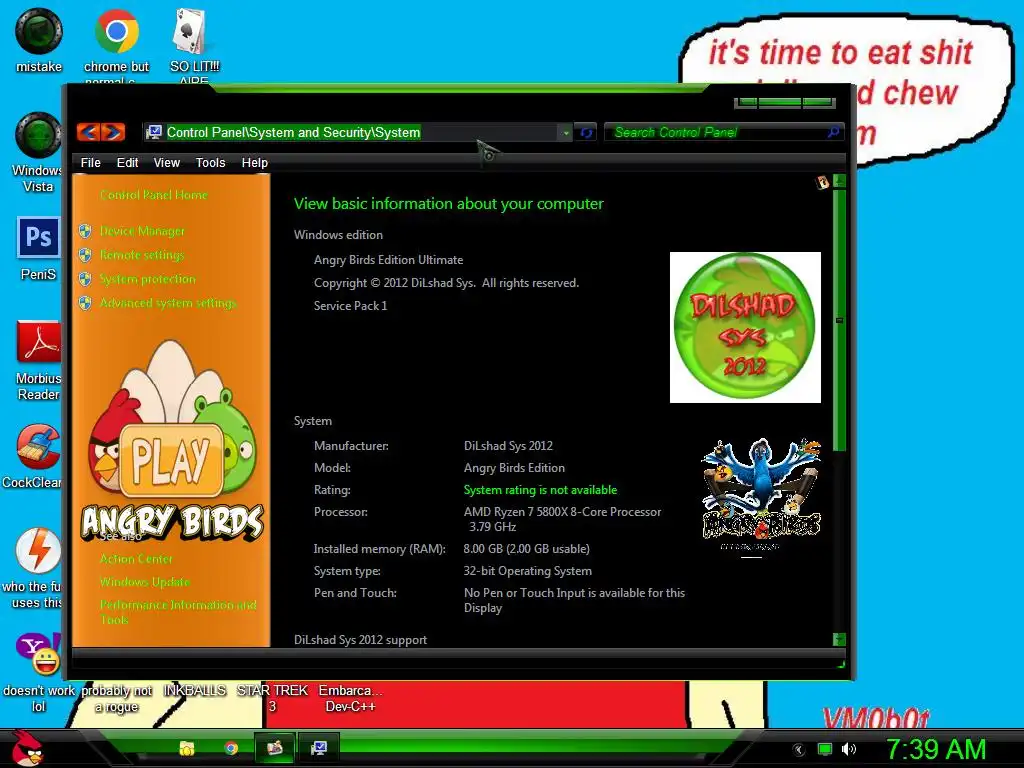Viewport: 1024px width, 768px height.
Task: Click the shield icon beside System protection
Action: (85, 279)
